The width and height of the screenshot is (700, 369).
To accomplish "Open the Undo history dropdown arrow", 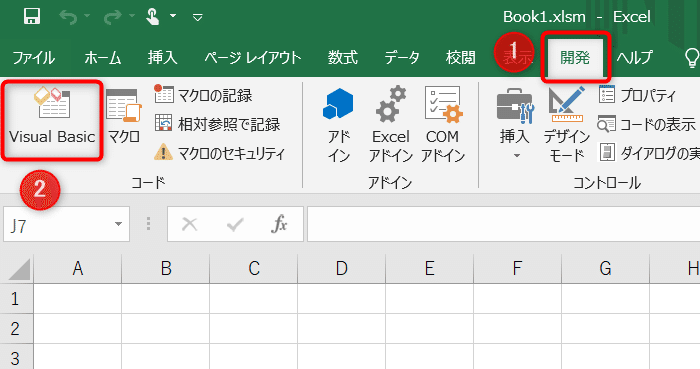I will pos(87,17).
